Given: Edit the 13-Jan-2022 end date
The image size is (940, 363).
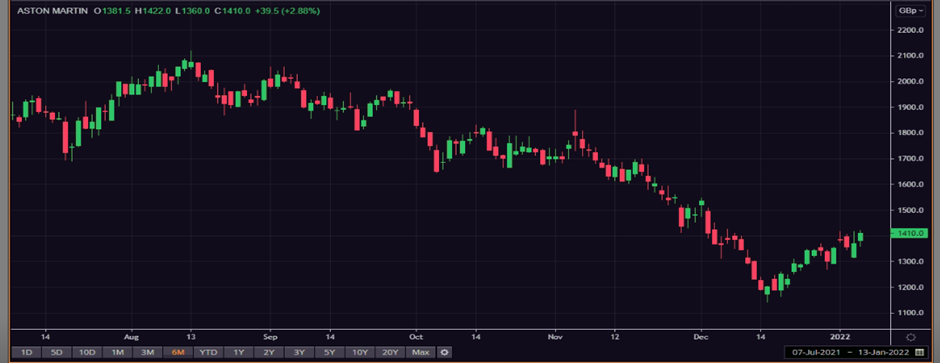Looking at the screenshot, I should click(883, 352).
